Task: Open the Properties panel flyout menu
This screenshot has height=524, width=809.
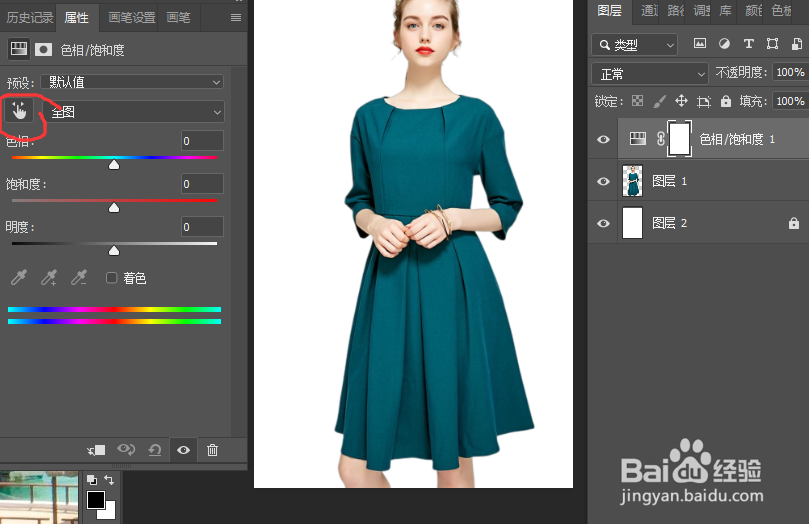Action: click(236, 18)
